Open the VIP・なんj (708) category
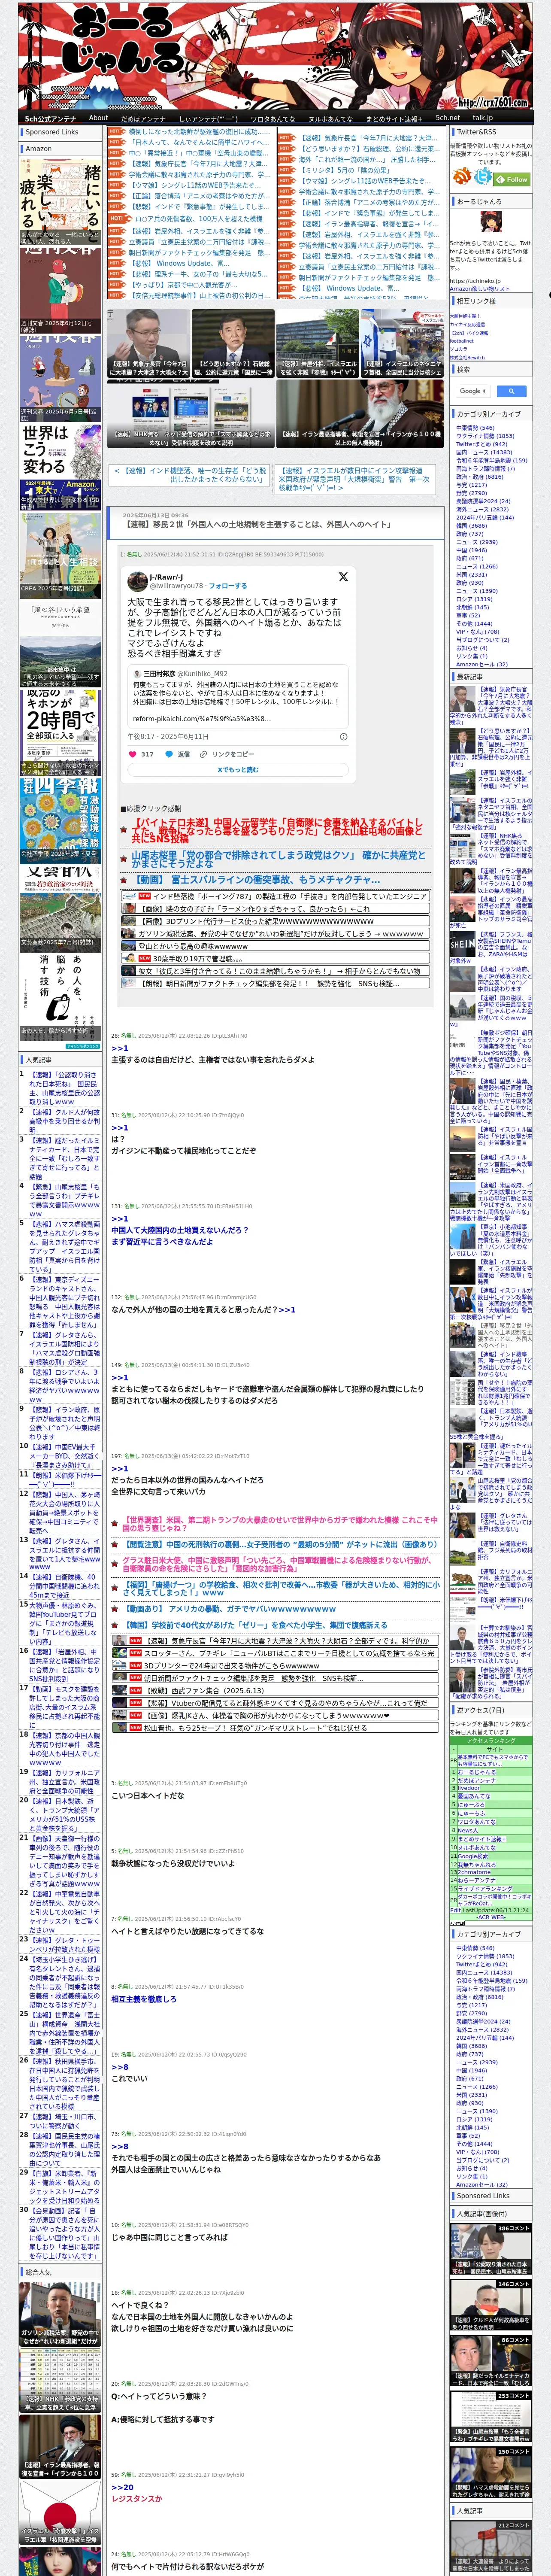 point(477,631)
